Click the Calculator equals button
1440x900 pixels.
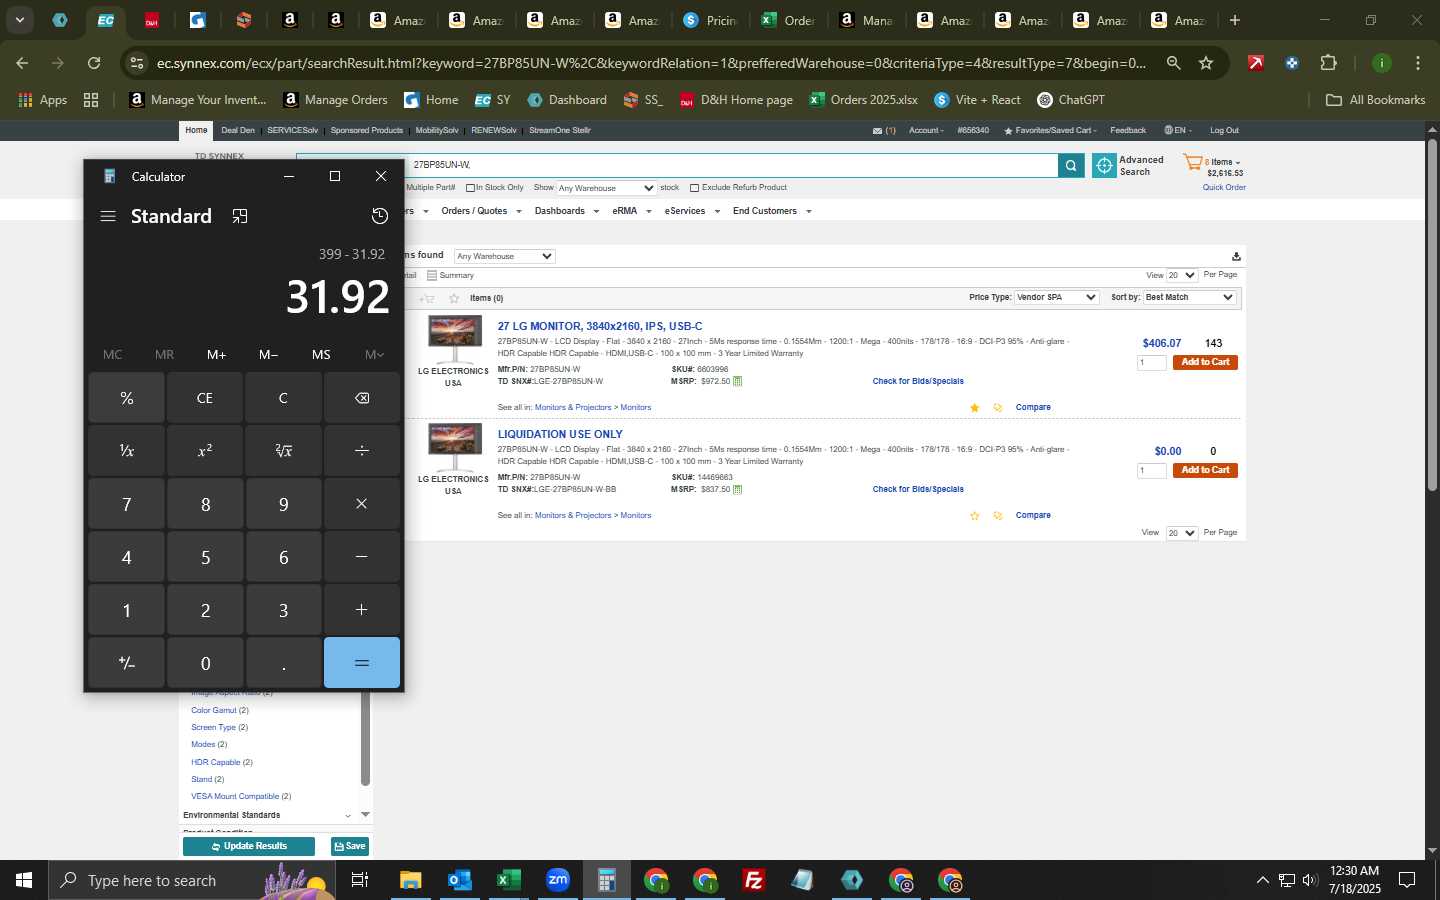tap(362, 663)
